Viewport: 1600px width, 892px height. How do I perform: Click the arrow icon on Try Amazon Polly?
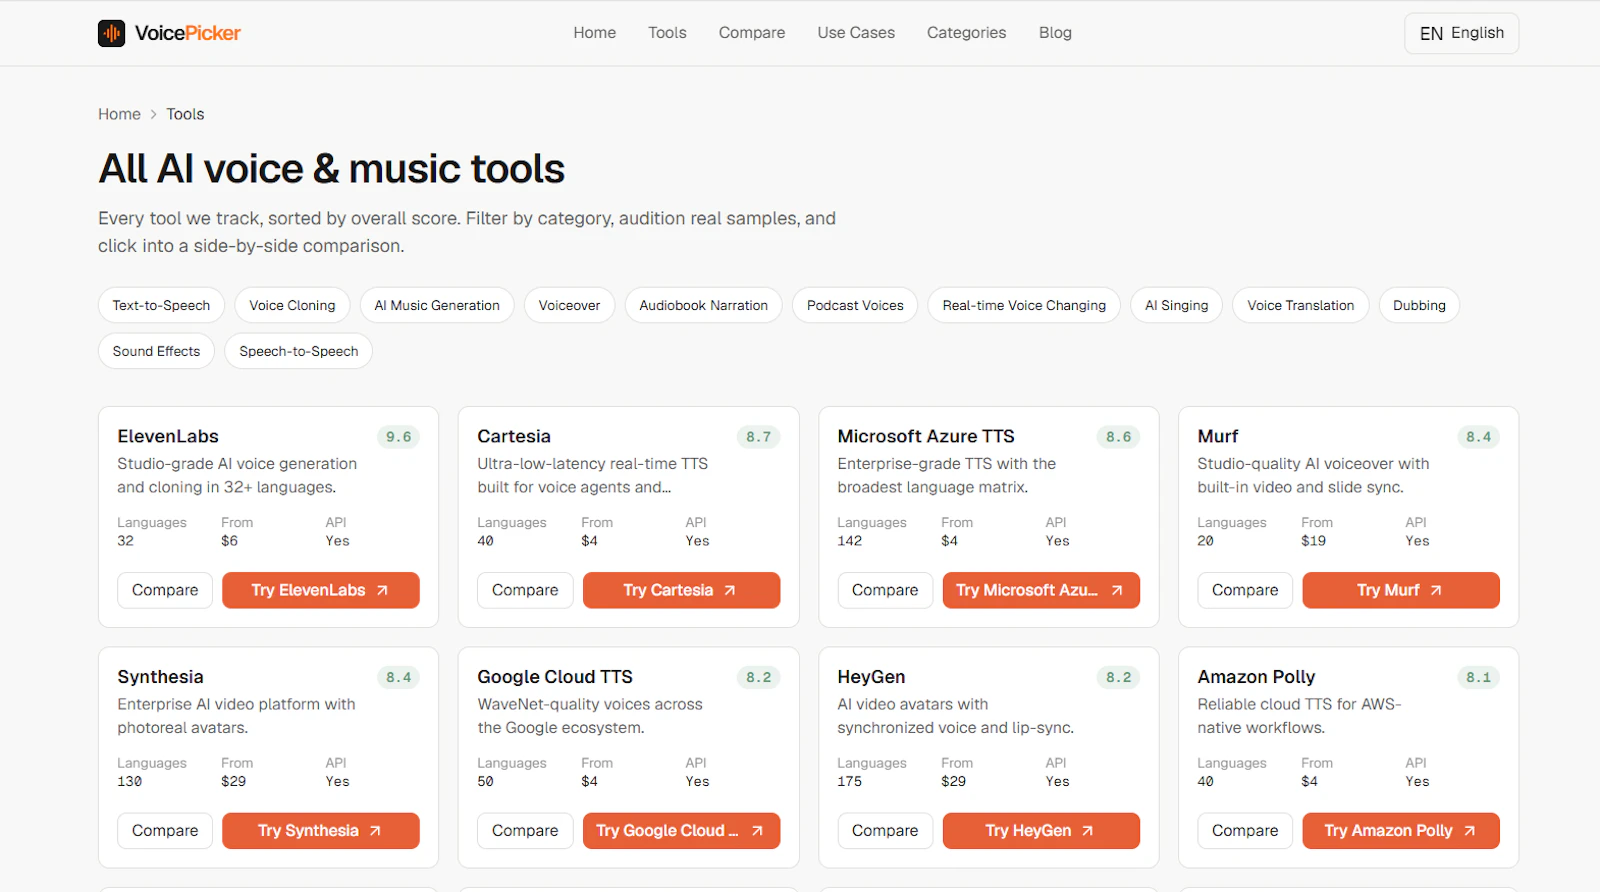pyautogui.click(x=1469, y=830)
